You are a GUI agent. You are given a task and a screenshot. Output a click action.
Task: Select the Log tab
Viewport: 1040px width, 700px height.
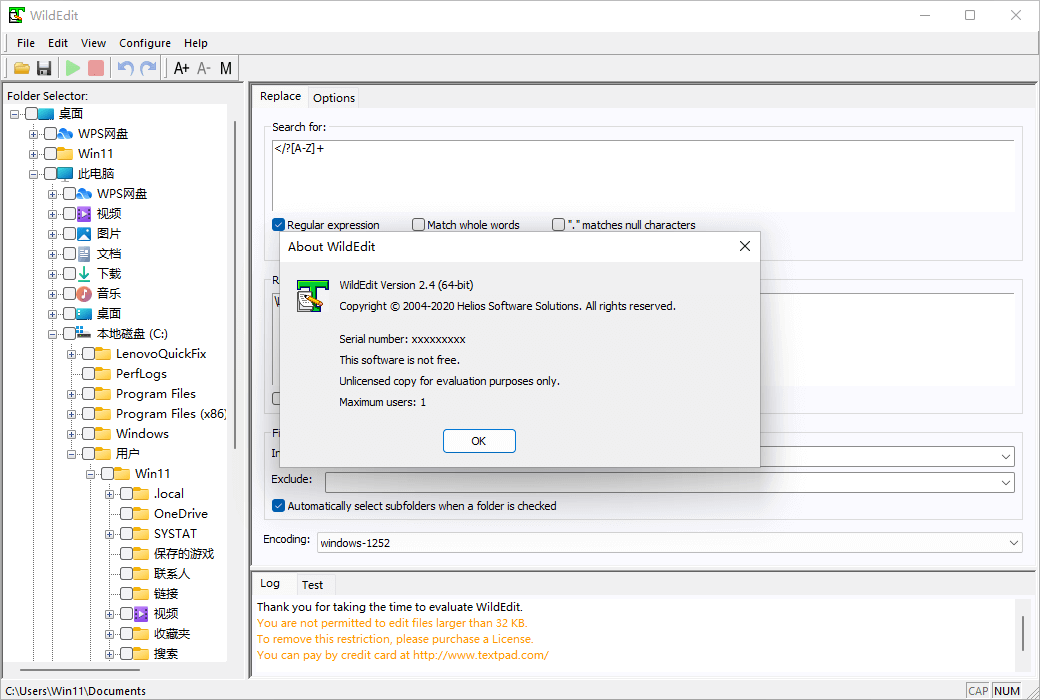click(270, 583)
